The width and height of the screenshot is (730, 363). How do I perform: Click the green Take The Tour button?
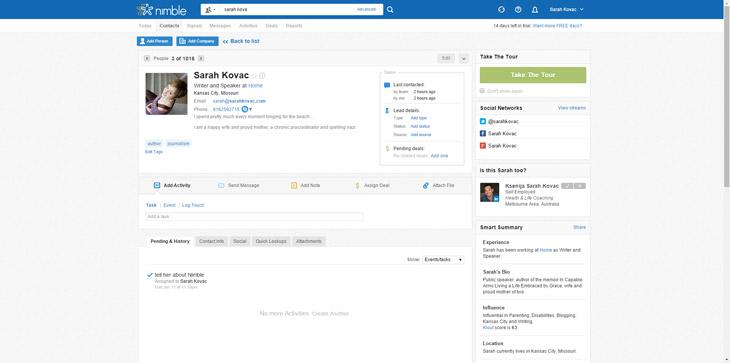(x=533, y=75)
